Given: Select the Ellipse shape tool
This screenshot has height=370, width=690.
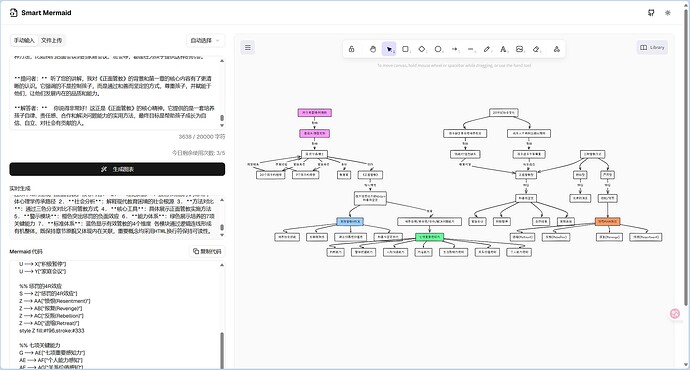Looking at the screenshot, I should tap(438, 49).
